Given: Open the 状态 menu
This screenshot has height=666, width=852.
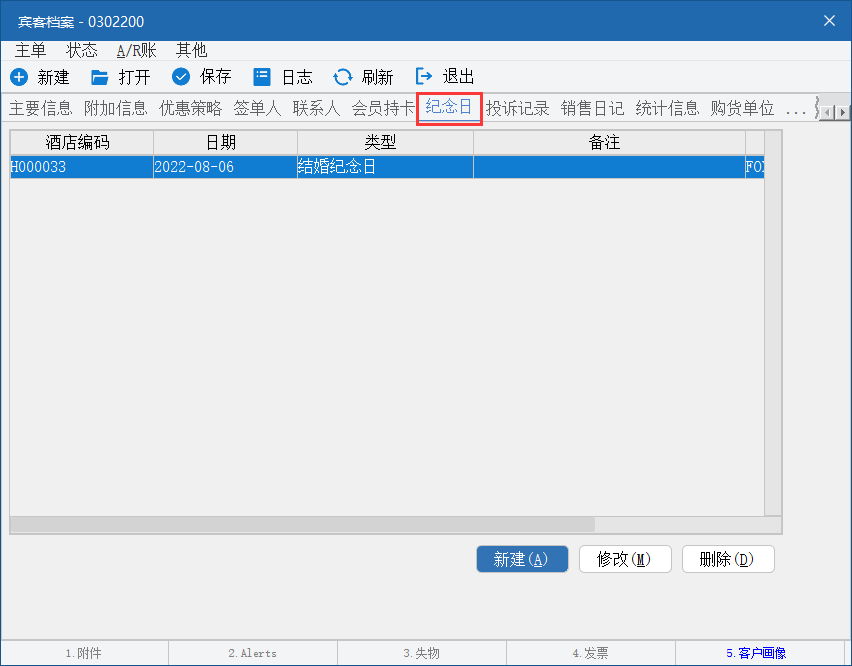Looking at the screenshot, I should [x=82, y=50].
